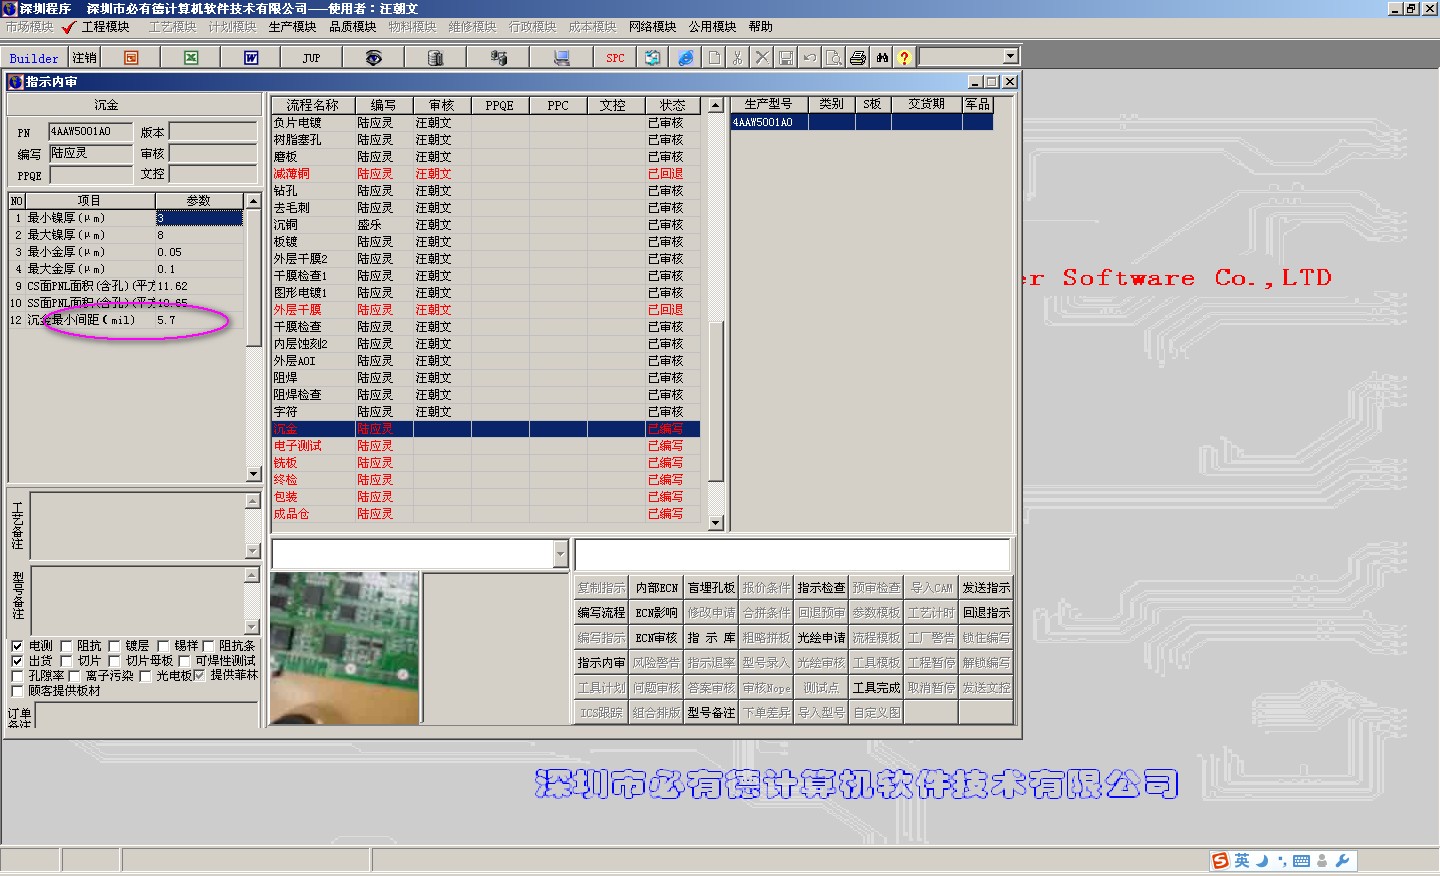This screenshot has height=876, width=1440.
Task: Click the database cylinder toolbar icon
Action: click(x=435, y=58)
